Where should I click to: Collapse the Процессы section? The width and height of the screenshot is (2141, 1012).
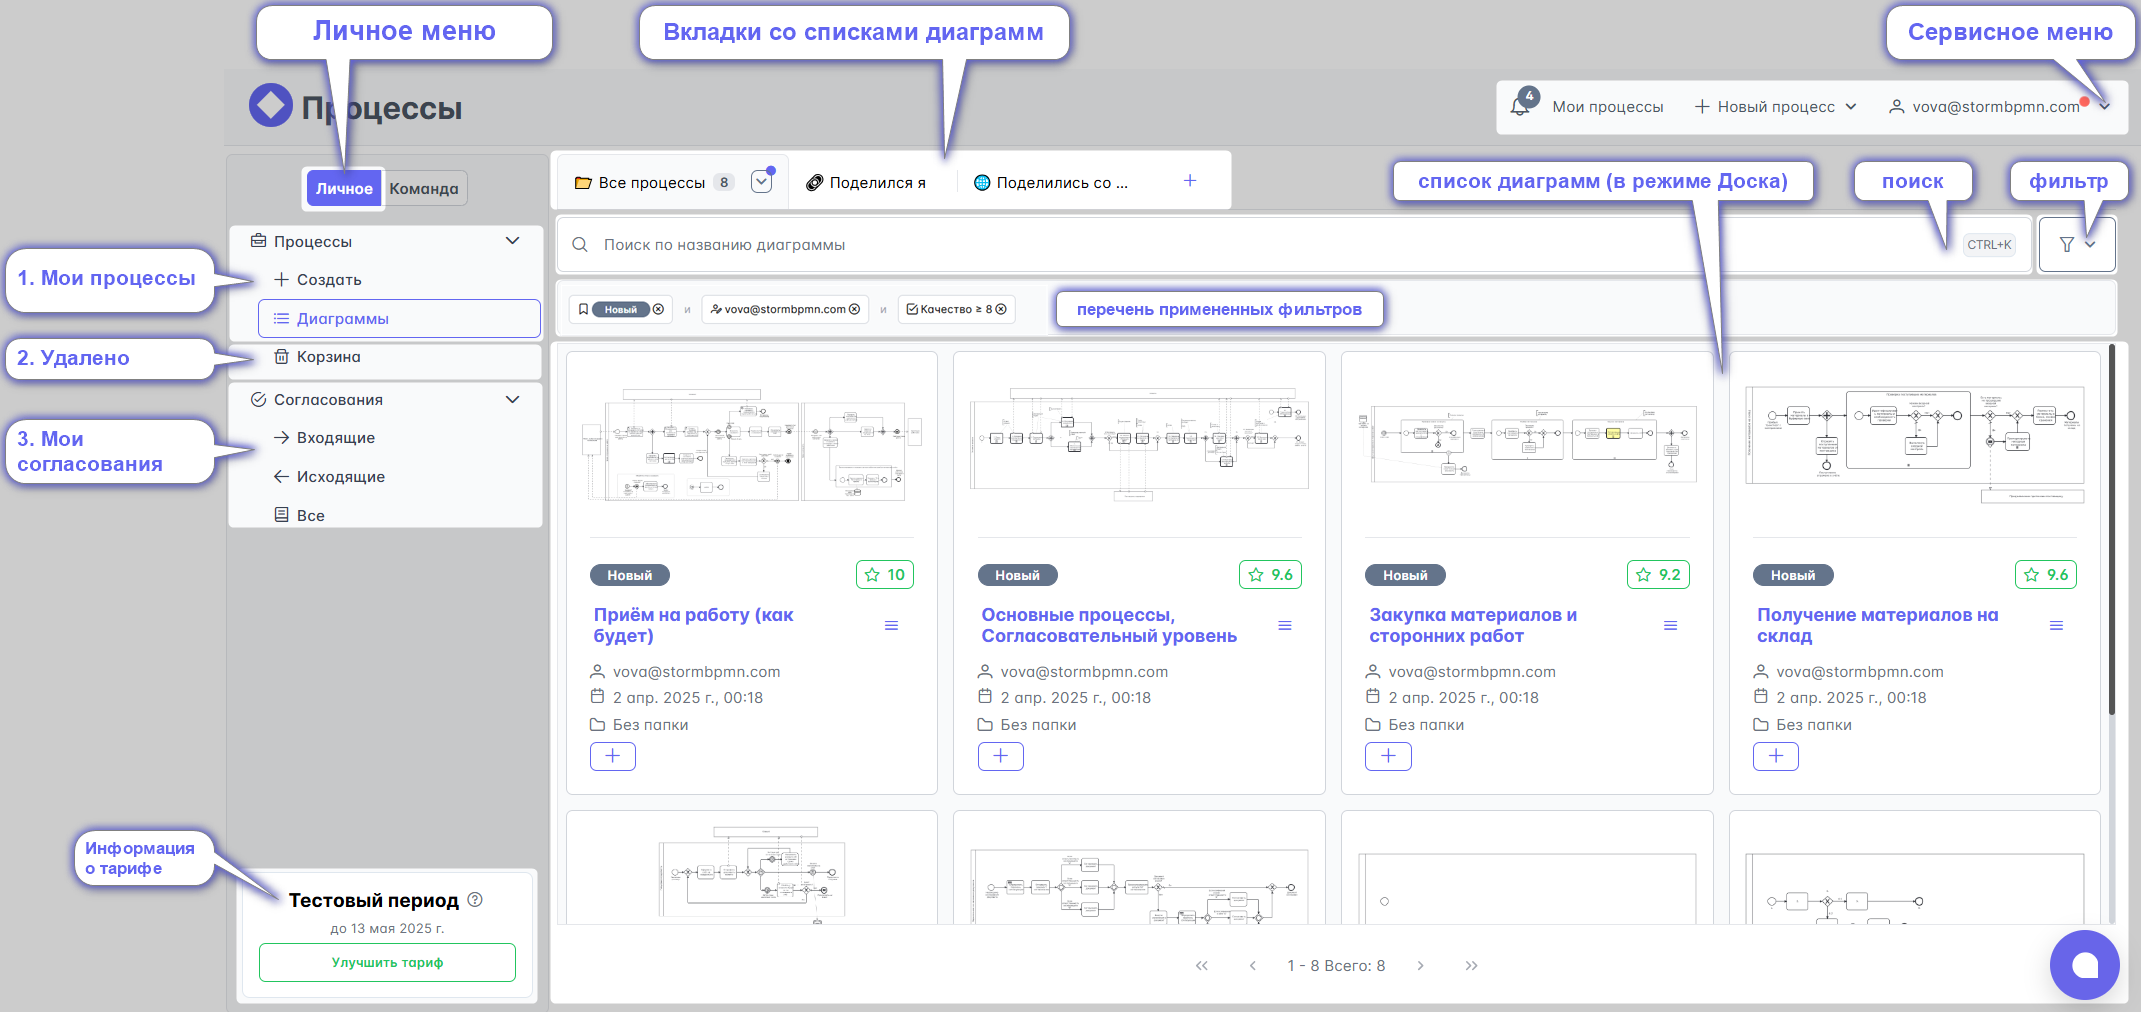(x=512, y=241)
